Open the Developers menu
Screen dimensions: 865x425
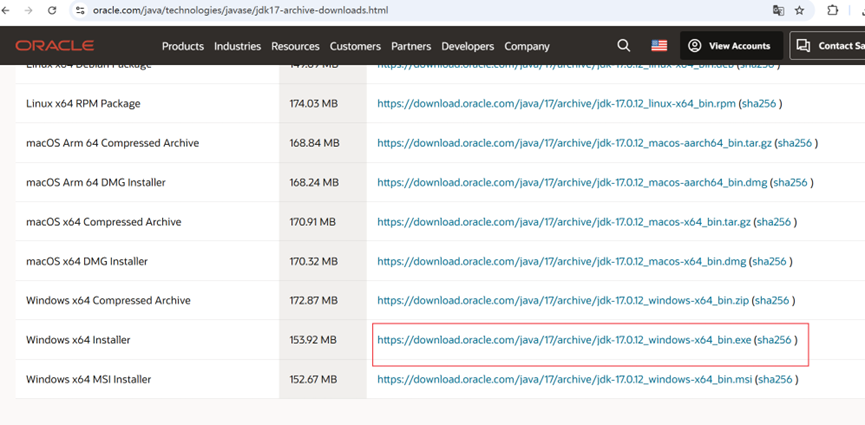pos(468,46)
